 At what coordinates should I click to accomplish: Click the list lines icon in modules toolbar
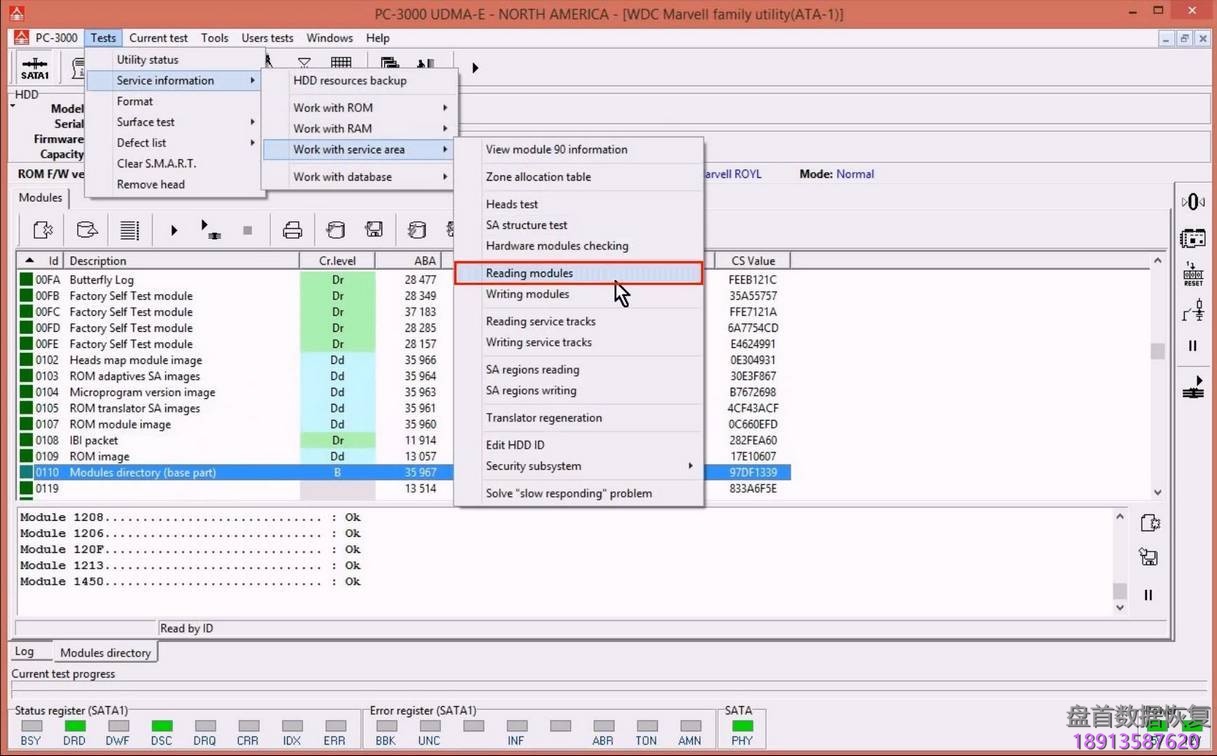(129, 230)
